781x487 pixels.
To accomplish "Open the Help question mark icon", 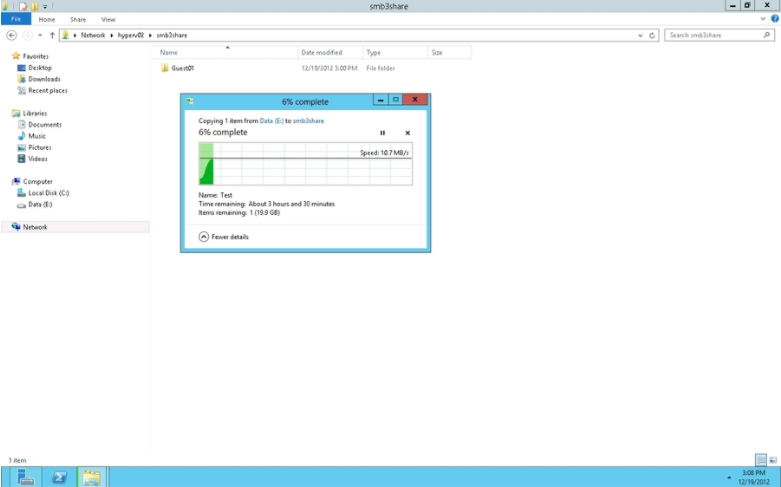I will point(775,19).
